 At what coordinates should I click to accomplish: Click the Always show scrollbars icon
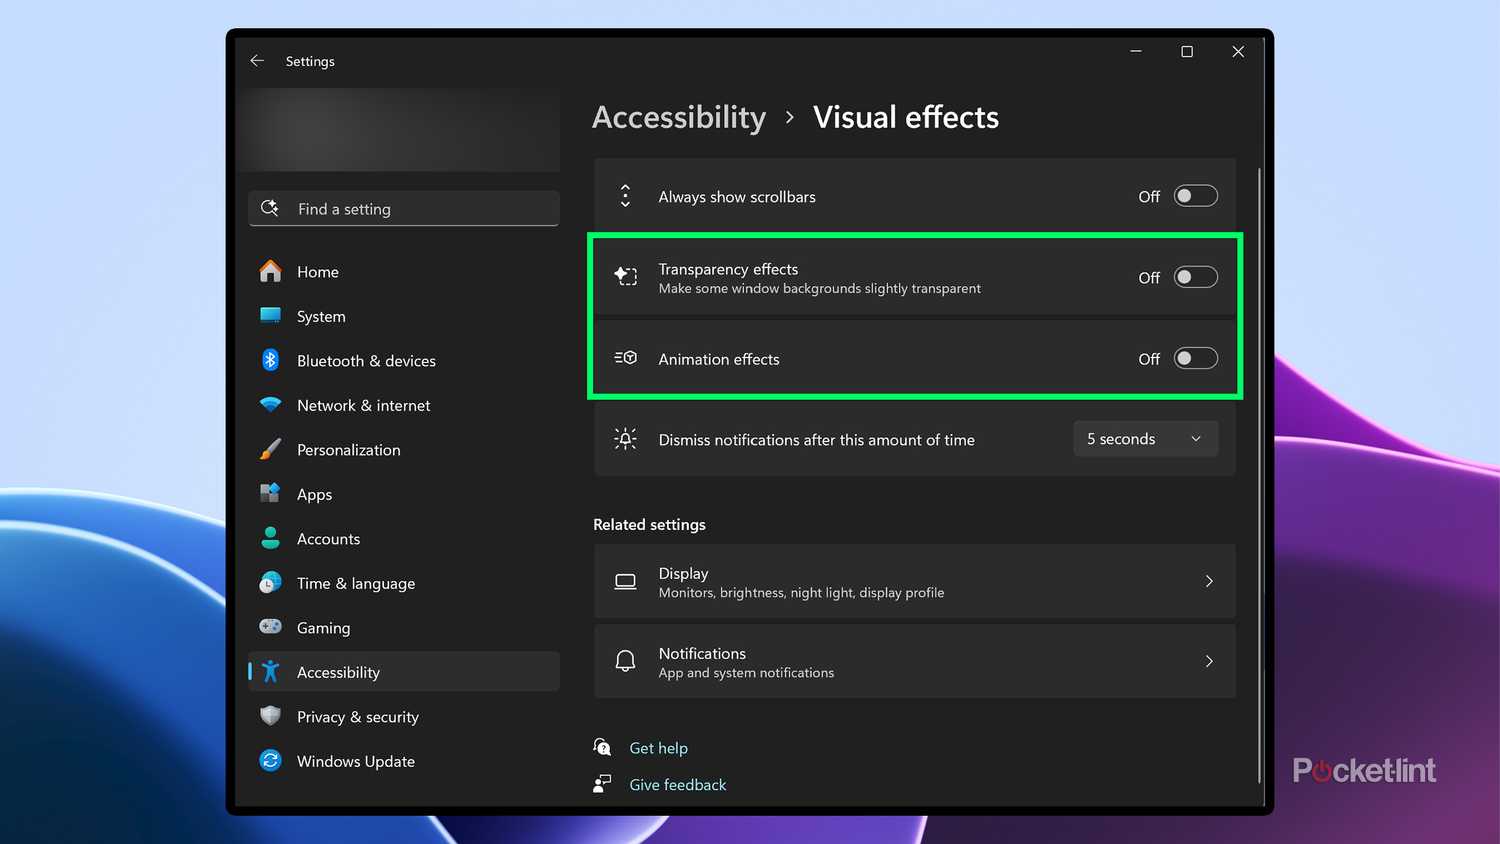pyautogui.click(x=626, y=196)
